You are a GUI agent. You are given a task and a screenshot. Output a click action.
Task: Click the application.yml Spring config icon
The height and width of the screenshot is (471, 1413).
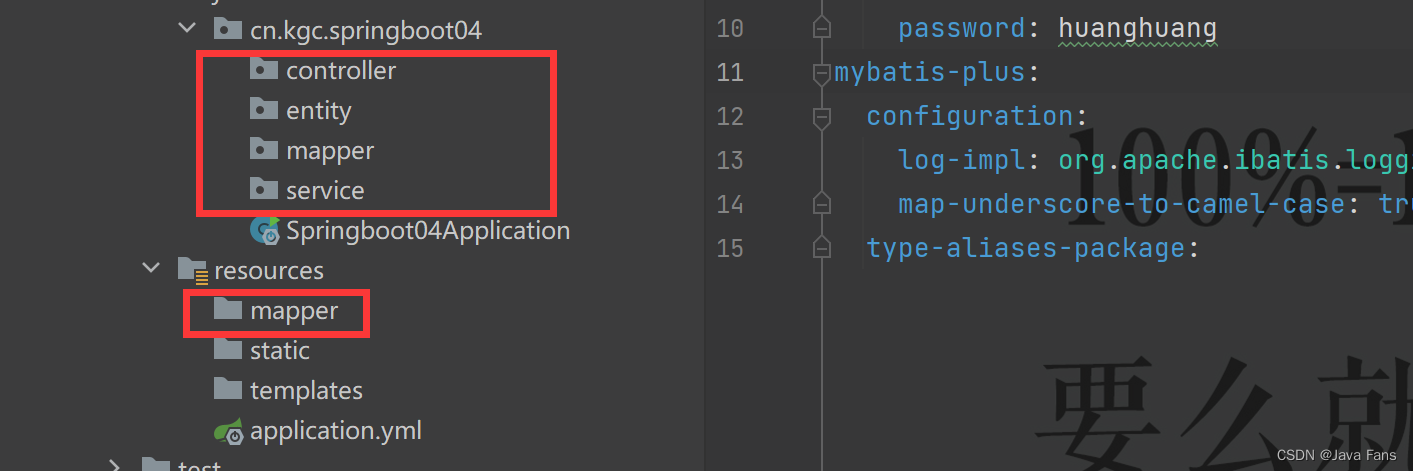coord(229,432)
